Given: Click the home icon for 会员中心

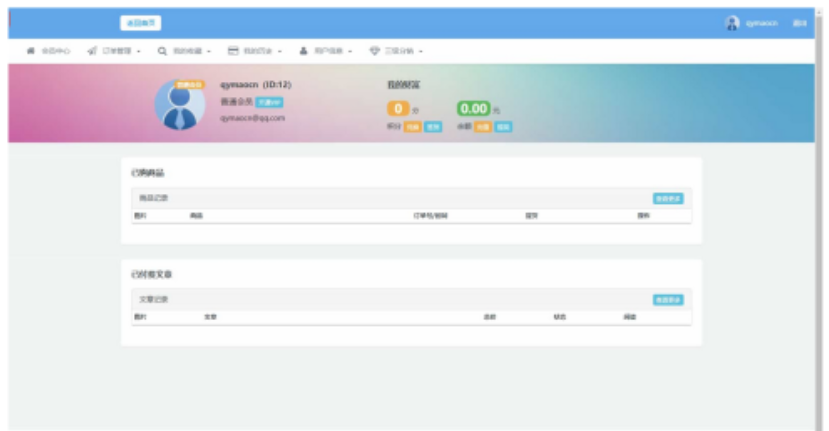Looking at the screenshot, I should pos(30,50).
